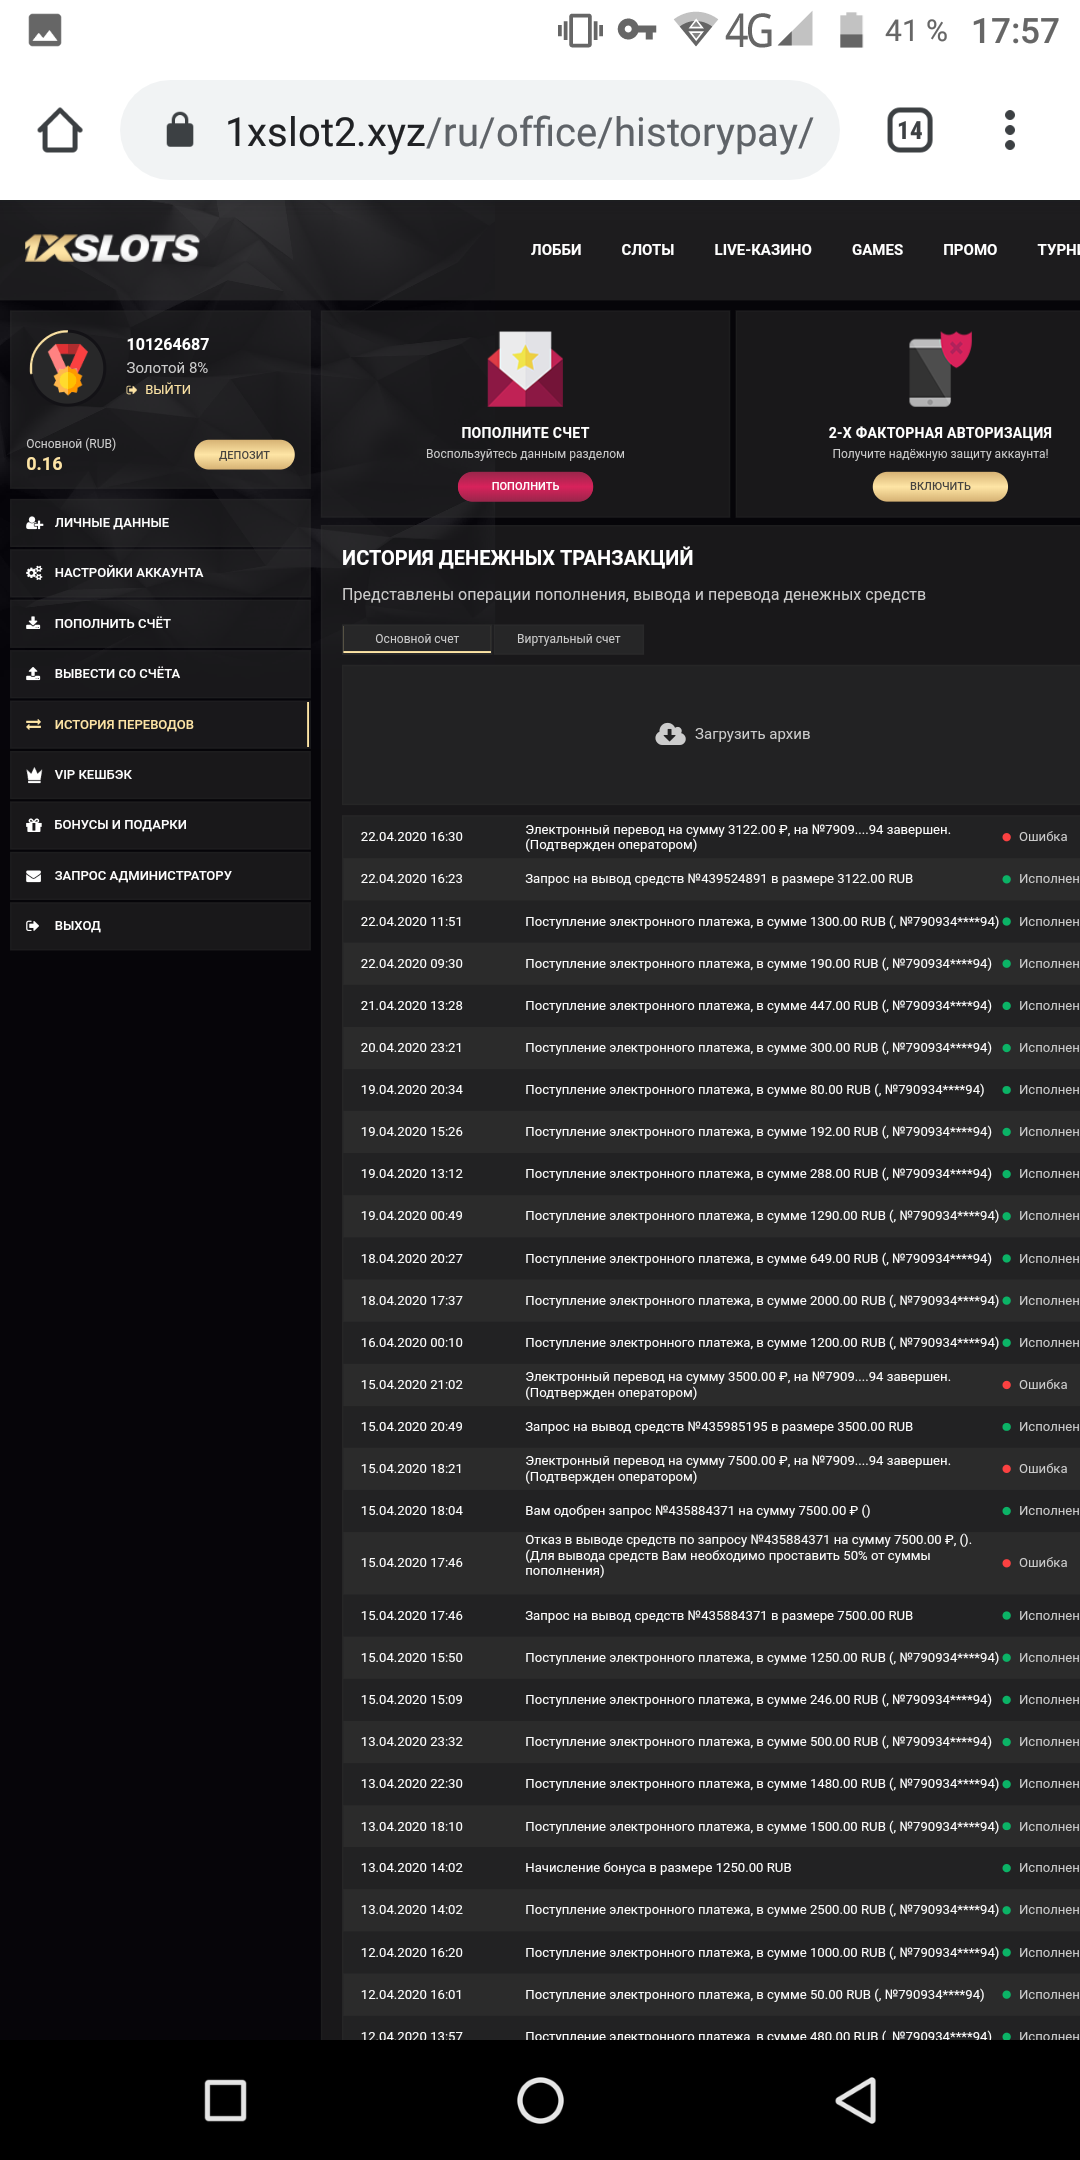Open the СЛОТЫ menu item

(x=647, y=250)
